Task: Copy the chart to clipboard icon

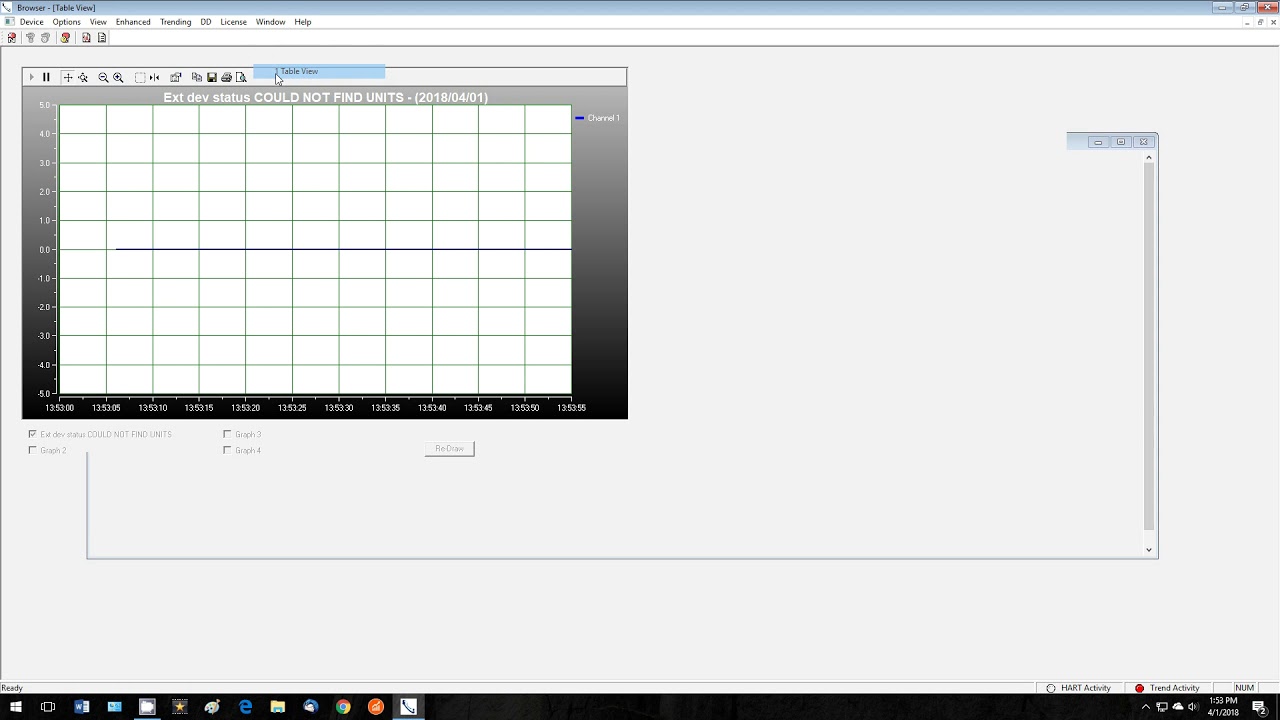Action: tap(197, 77)
